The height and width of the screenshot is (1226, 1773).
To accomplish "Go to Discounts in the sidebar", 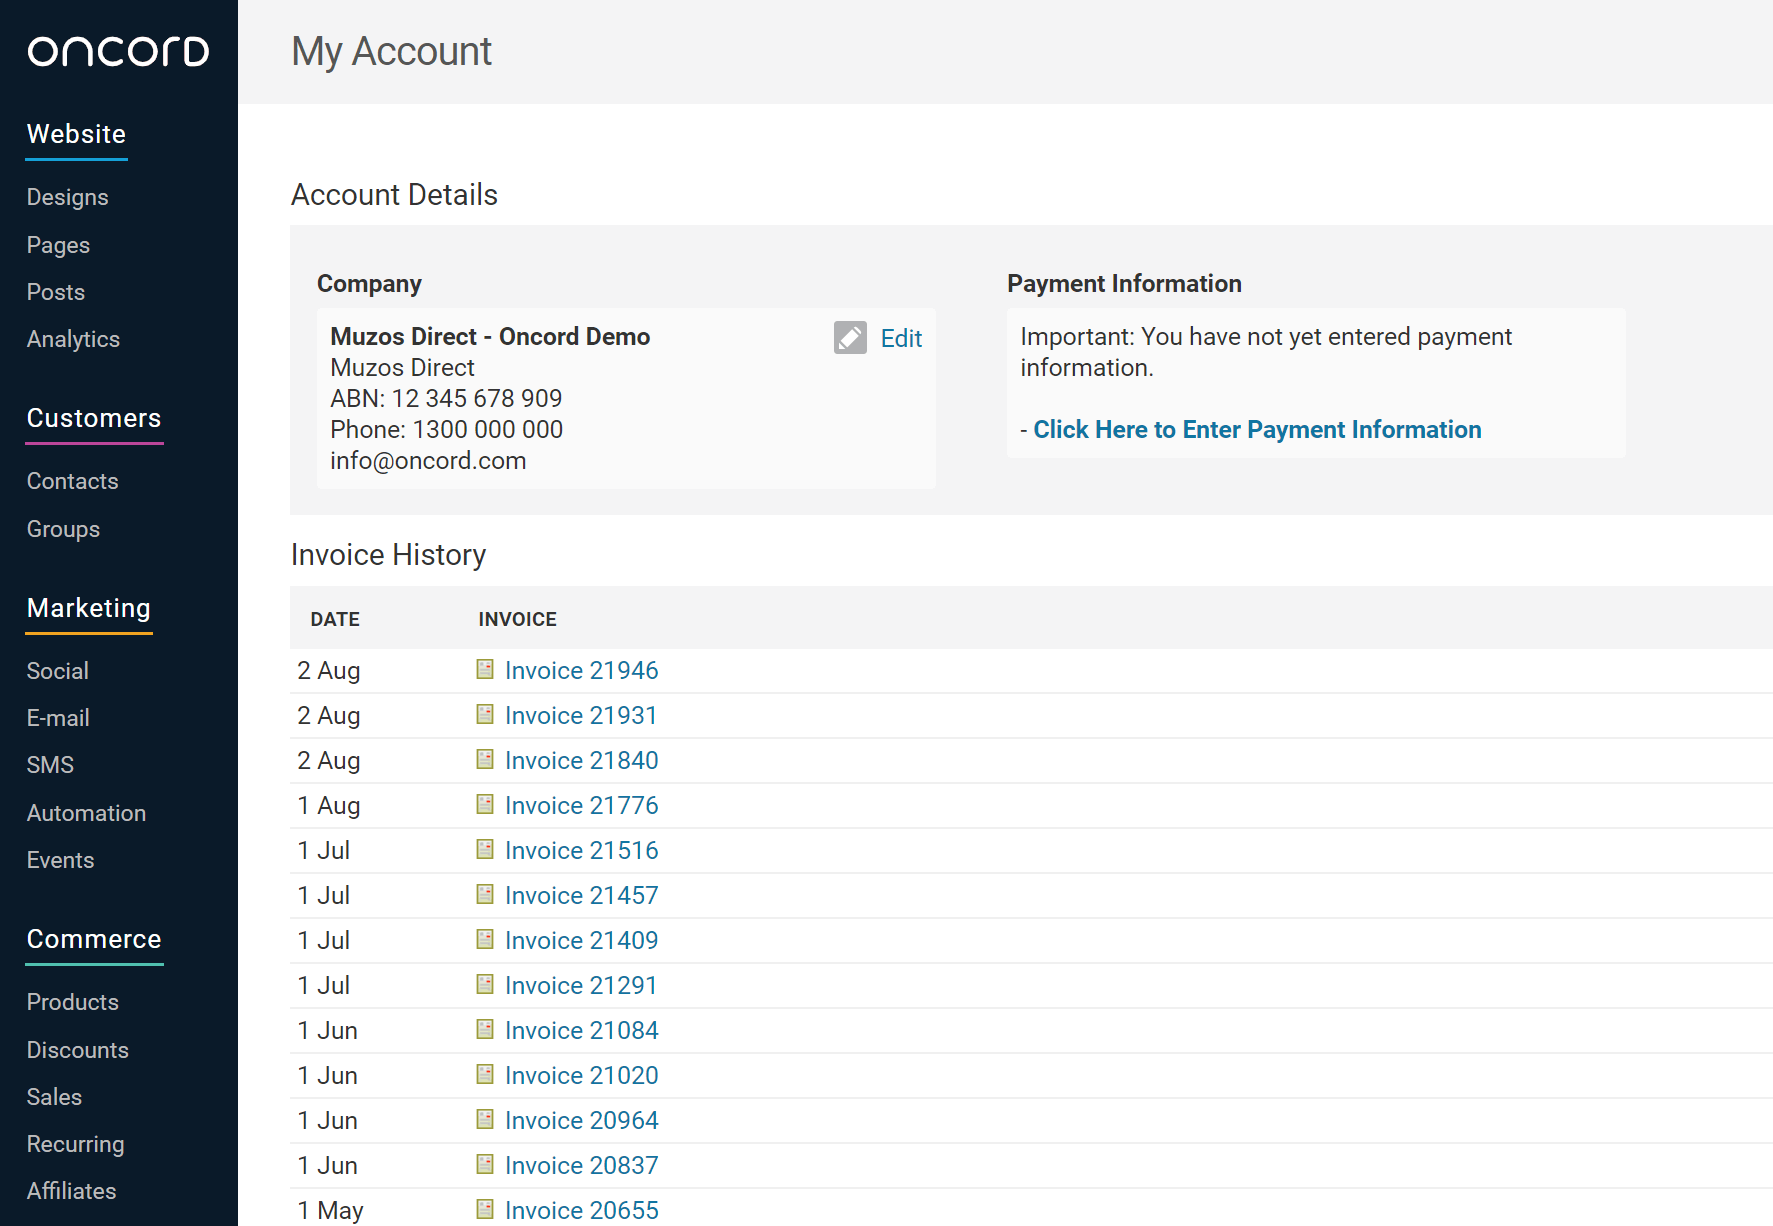I will point(77,1050).
